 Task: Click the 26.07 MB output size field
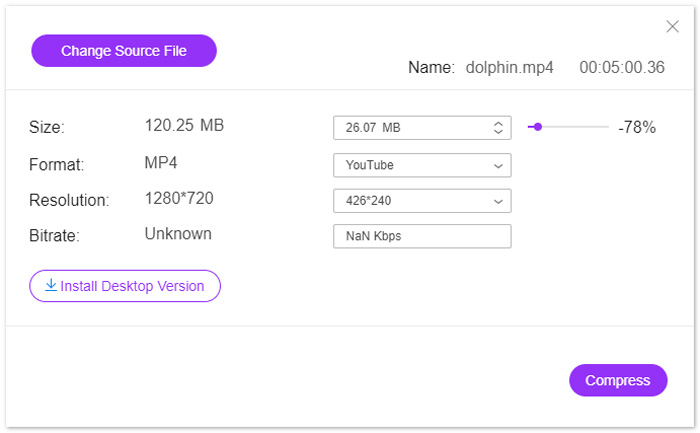[x=422, y=128]
